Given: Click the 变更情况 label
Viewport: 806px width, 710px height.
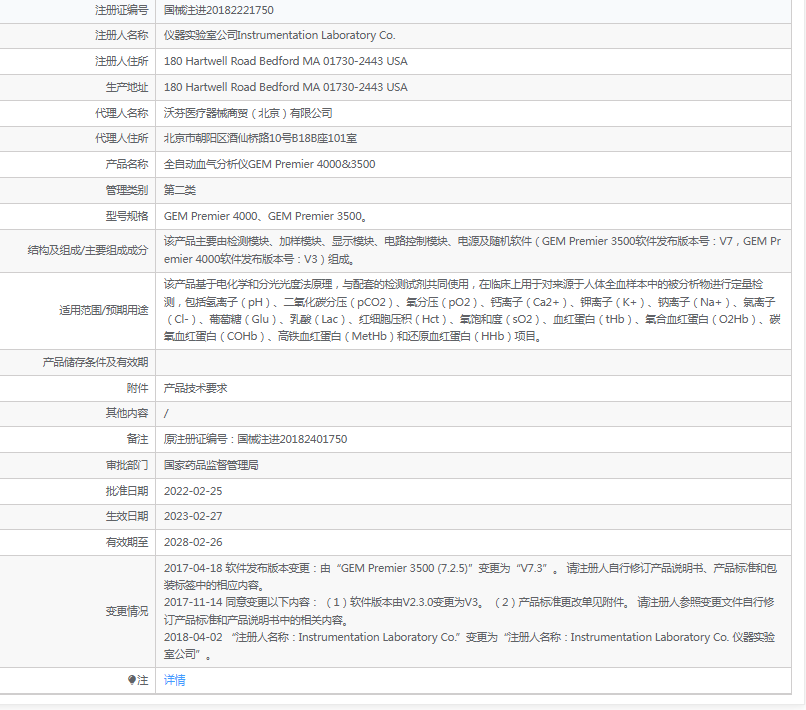Looking at the screenshot, I should click(x=127, y=611).
